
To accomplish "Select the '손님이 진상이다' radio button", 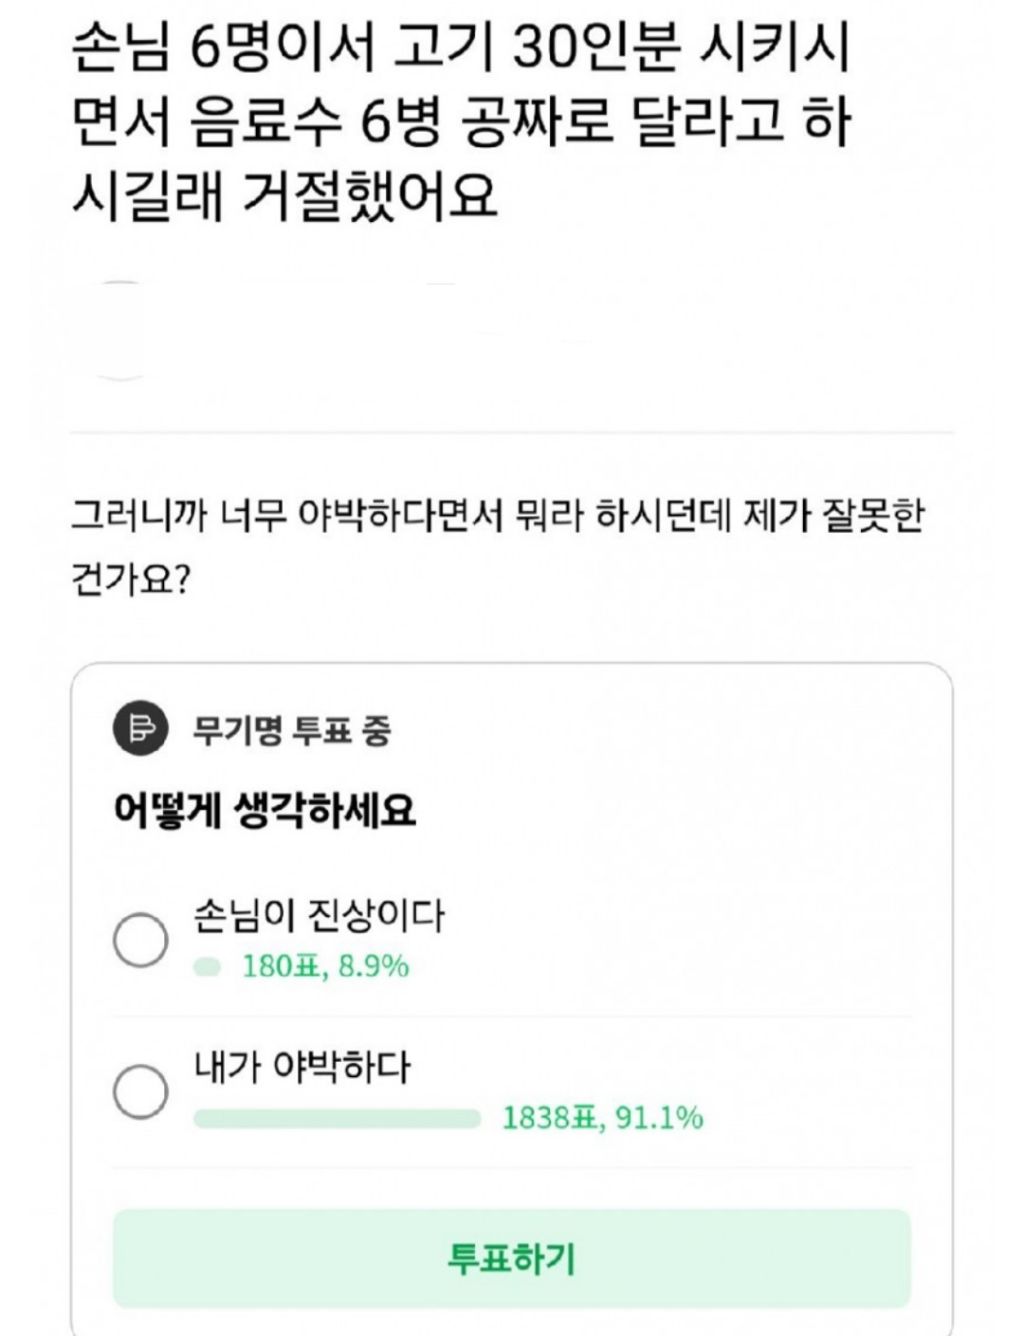I will point(140,939).
